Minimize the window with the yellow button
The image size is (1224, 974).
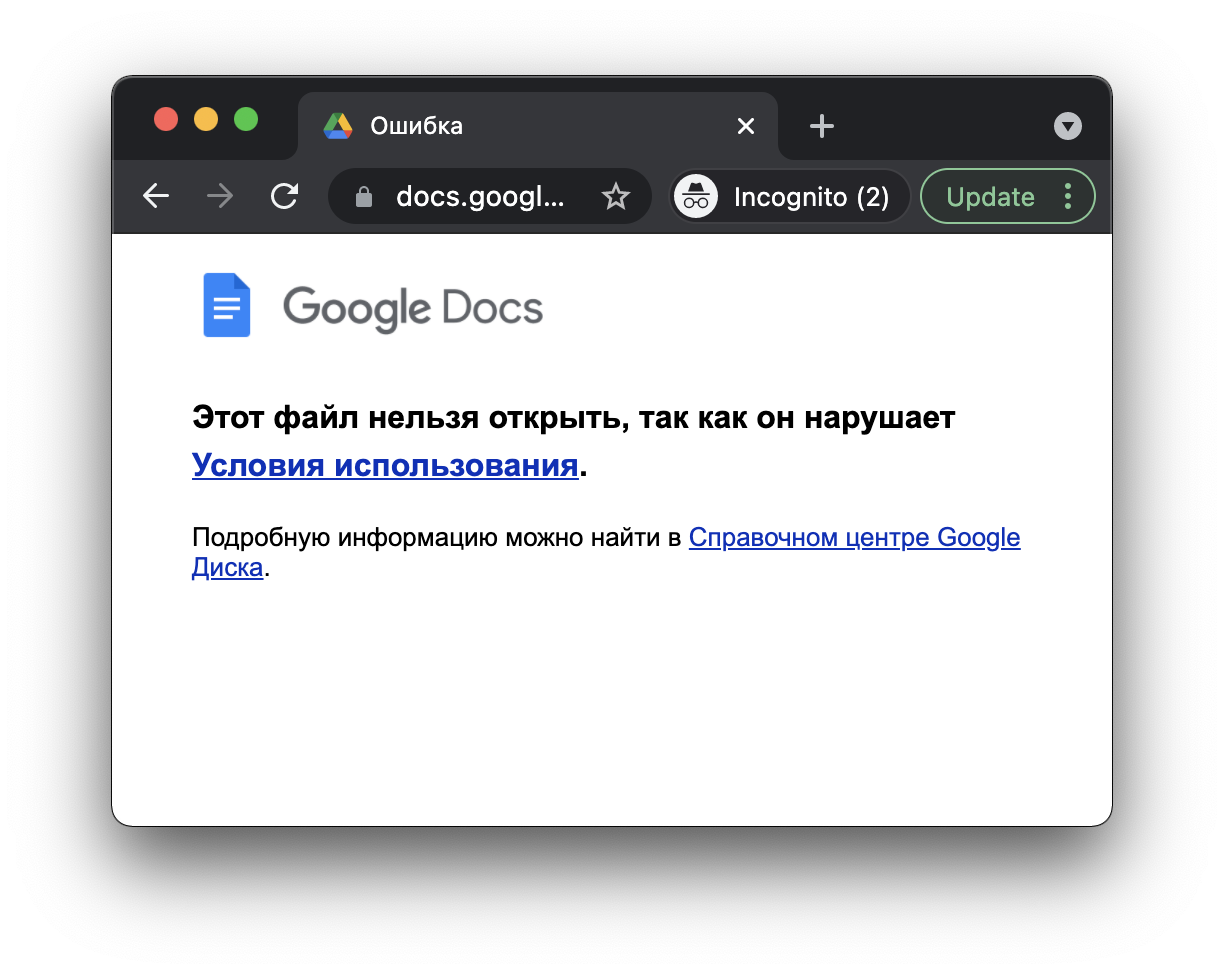(206, 120)
